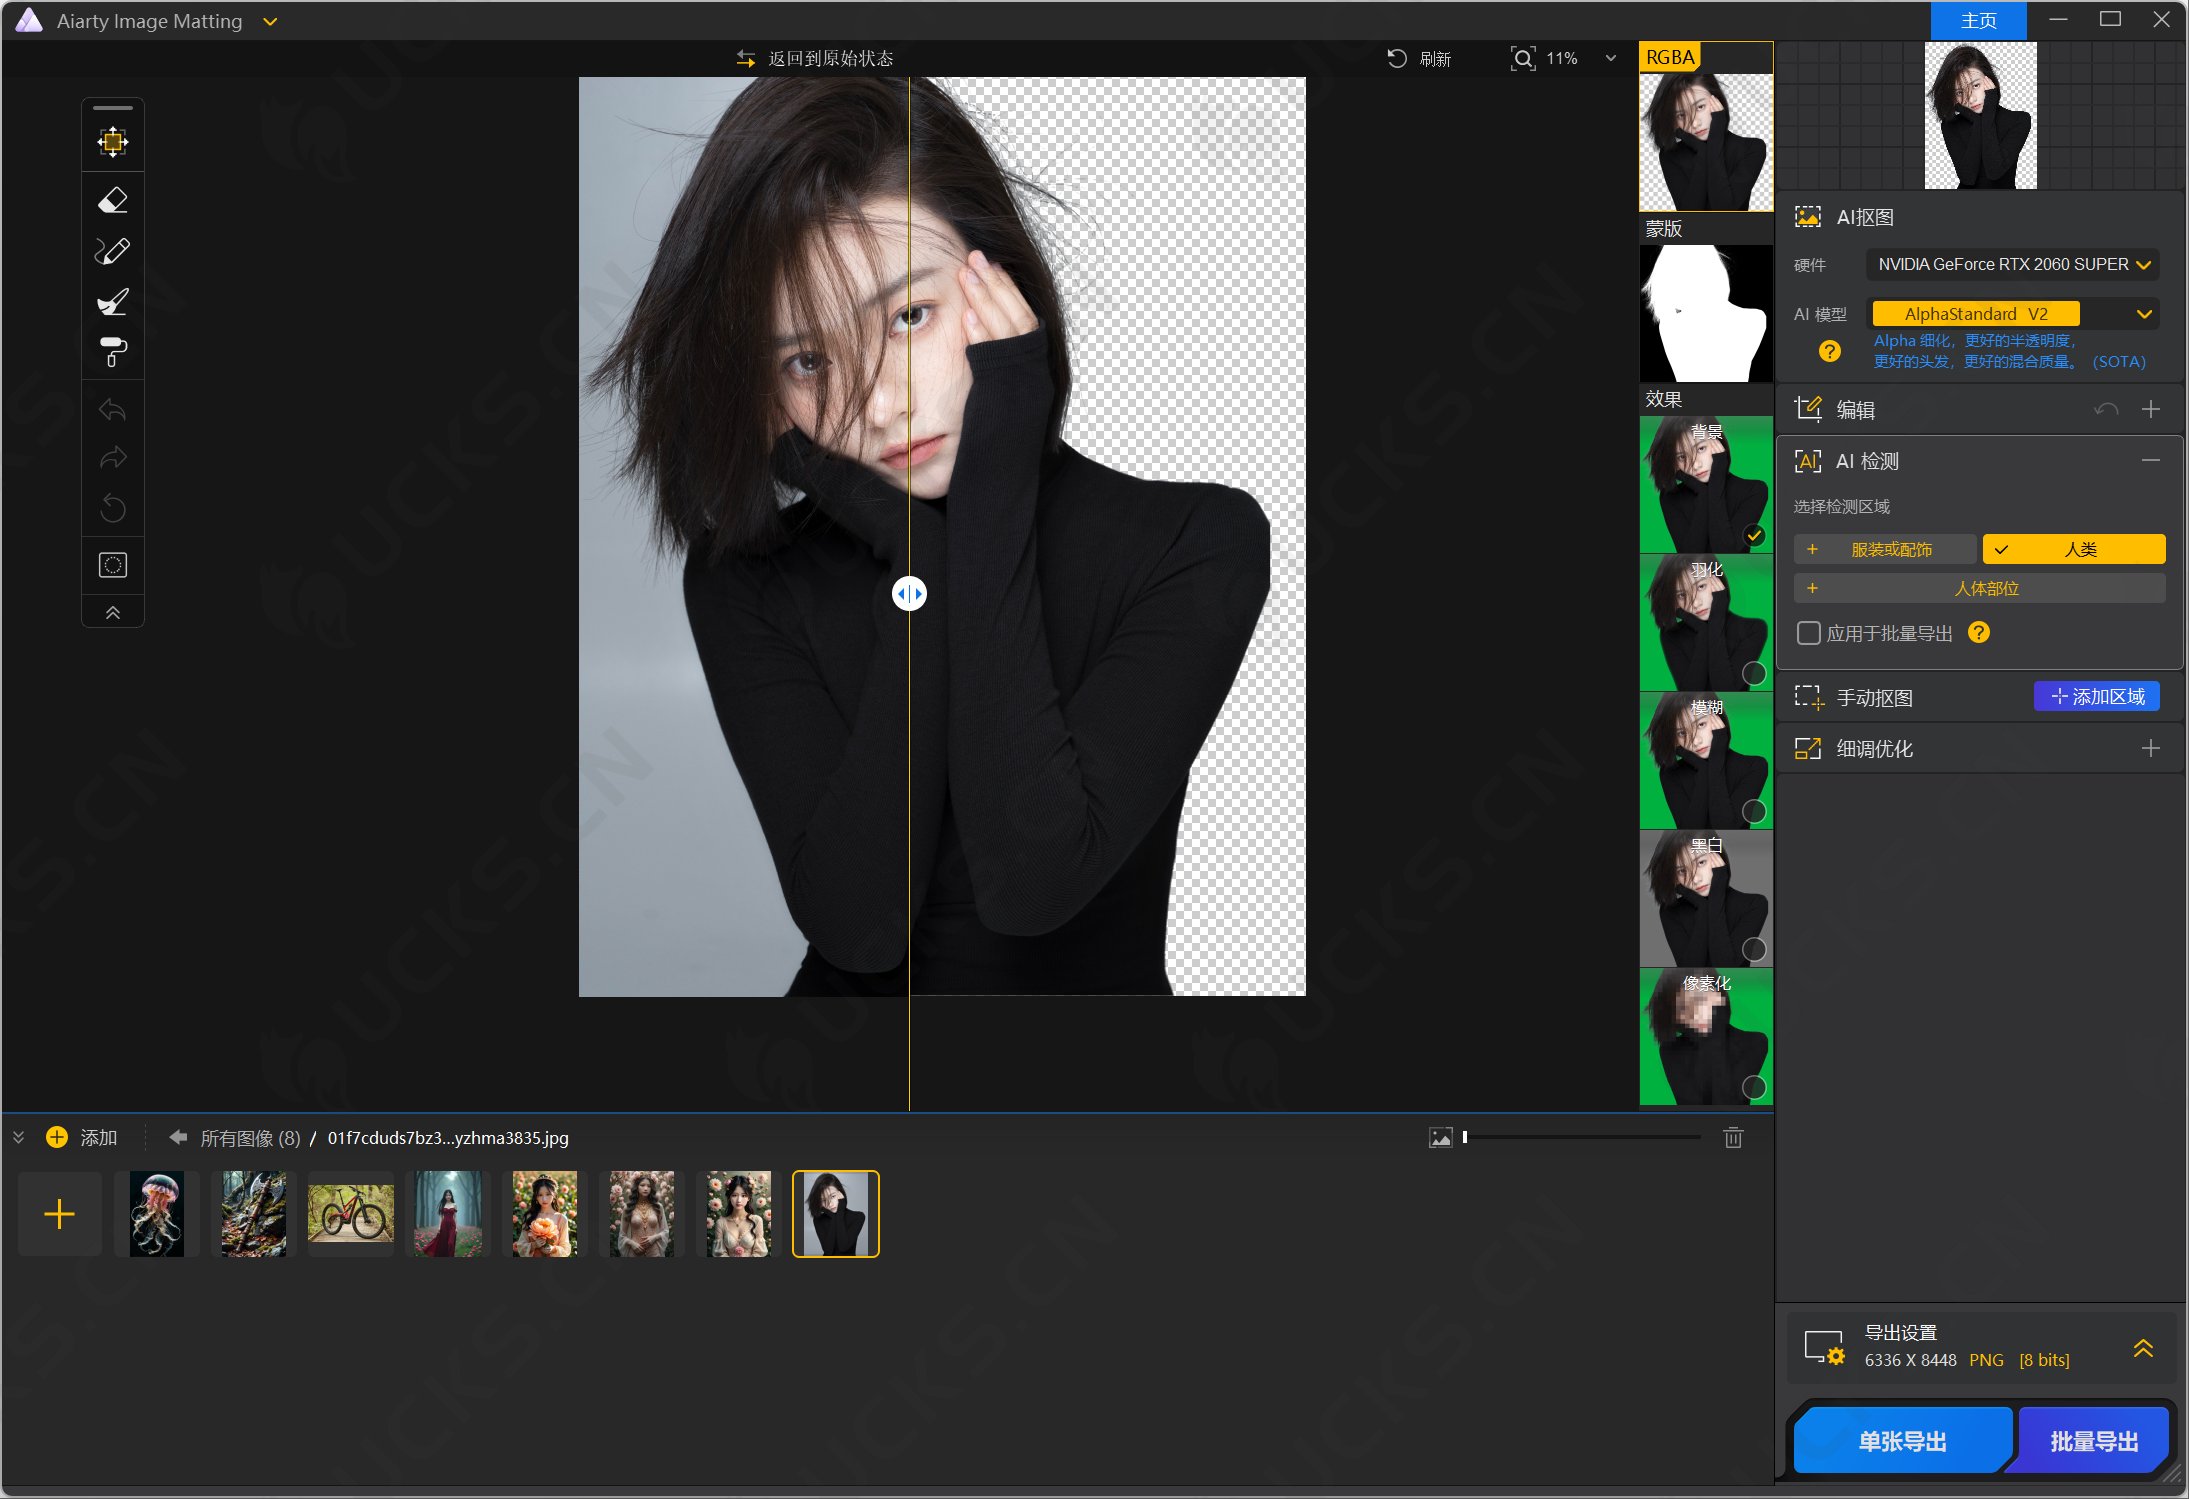Screen dimensions: 2189x1499
Task: Toggle 人类 detection region
Action: (2074, 549)
